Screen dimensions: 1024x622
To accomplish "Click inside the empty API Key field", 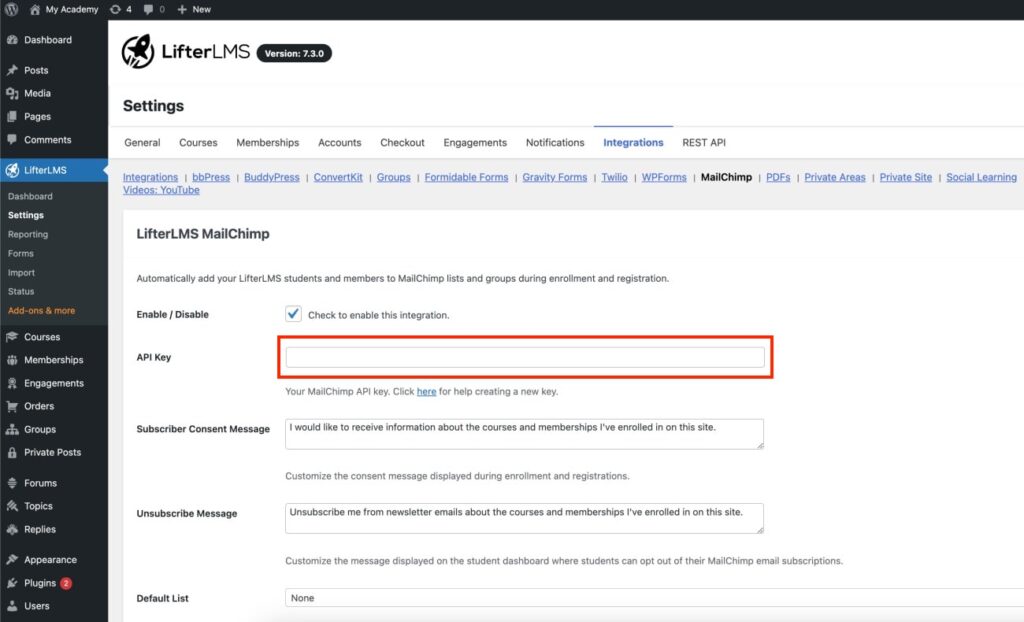I will (524, 357).
